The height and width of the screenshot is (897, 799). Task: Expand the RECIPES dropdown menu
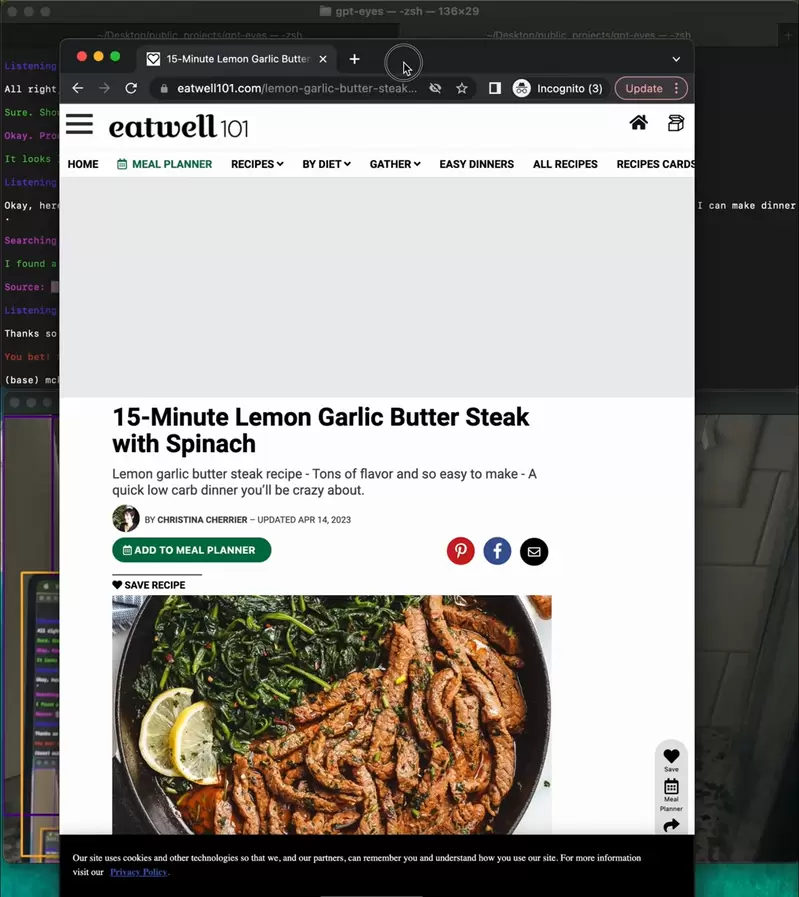coord(257,164)
